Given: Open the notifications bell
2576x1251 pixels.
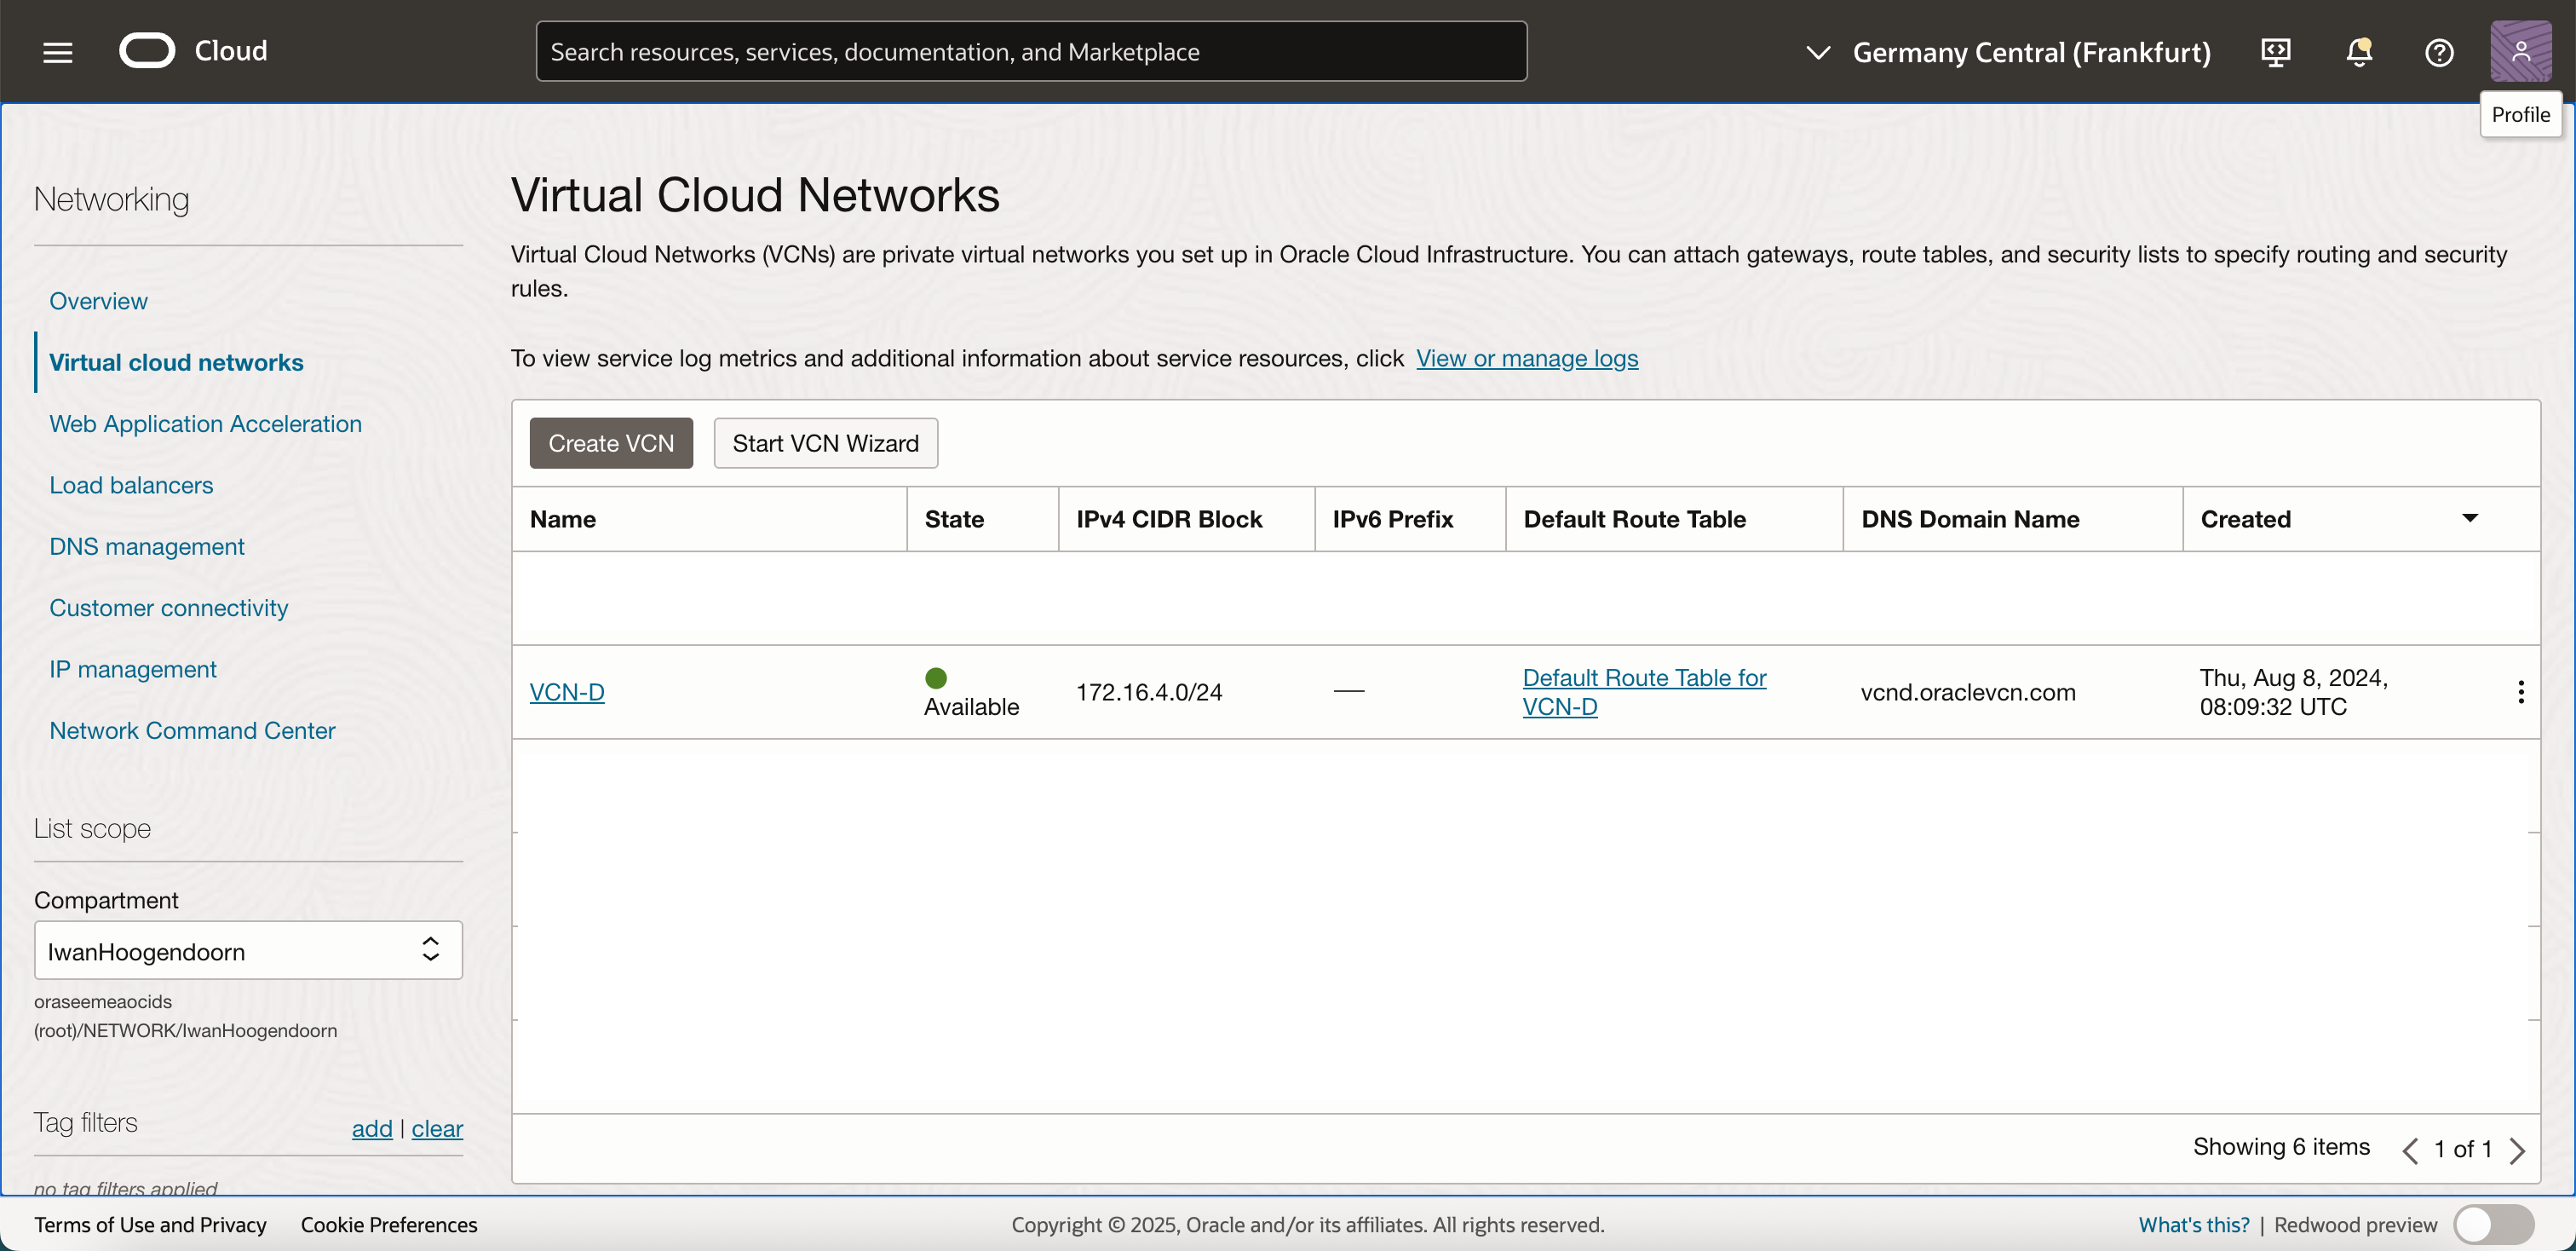Looking at the screenshot, I should (2358, 52).
